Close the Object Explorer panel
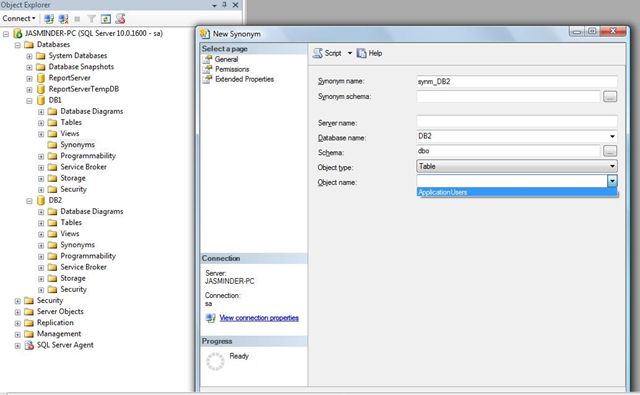 (x=236, y=5)
